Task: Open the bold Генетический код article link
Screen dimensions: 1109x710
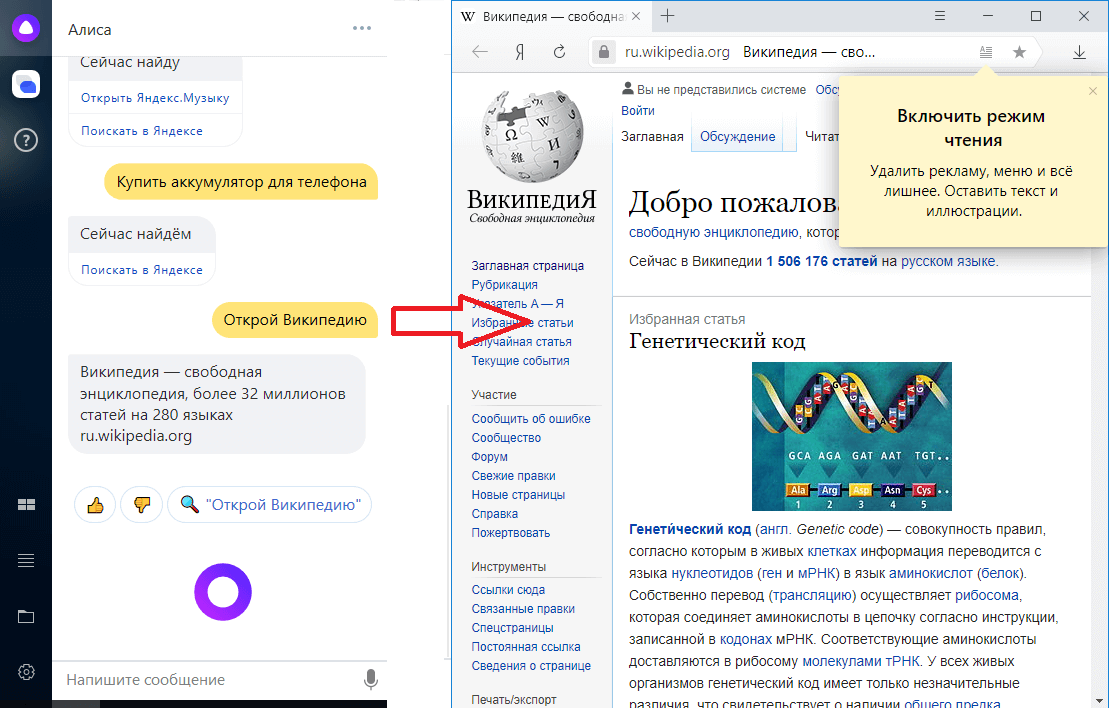Action: pos(690,529)
